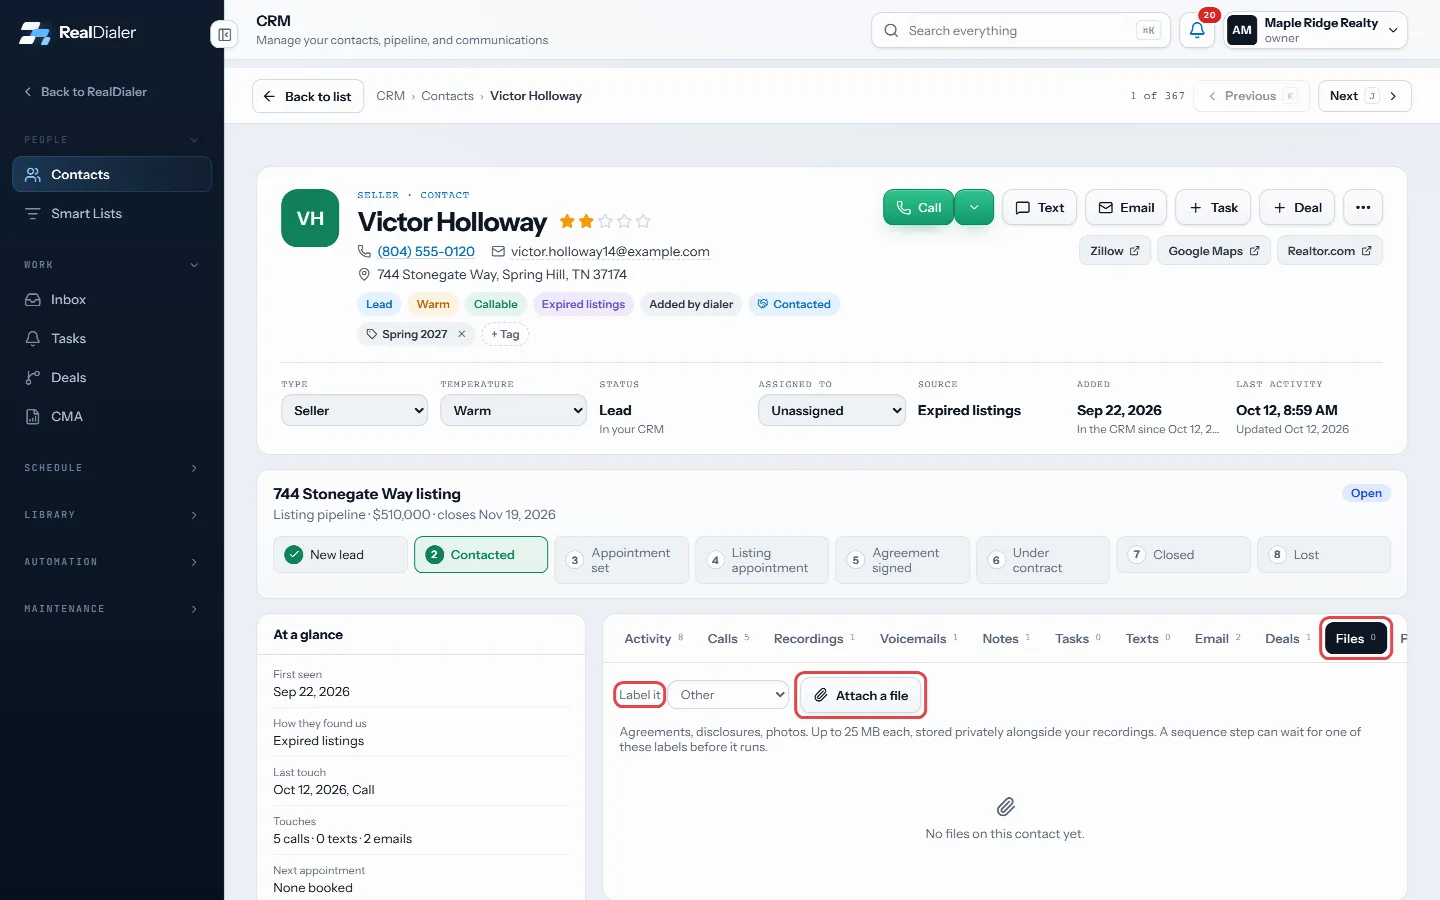Mark pipeline stage as Closed
The image size is (1440, 900).
[x=1183, y=555]
